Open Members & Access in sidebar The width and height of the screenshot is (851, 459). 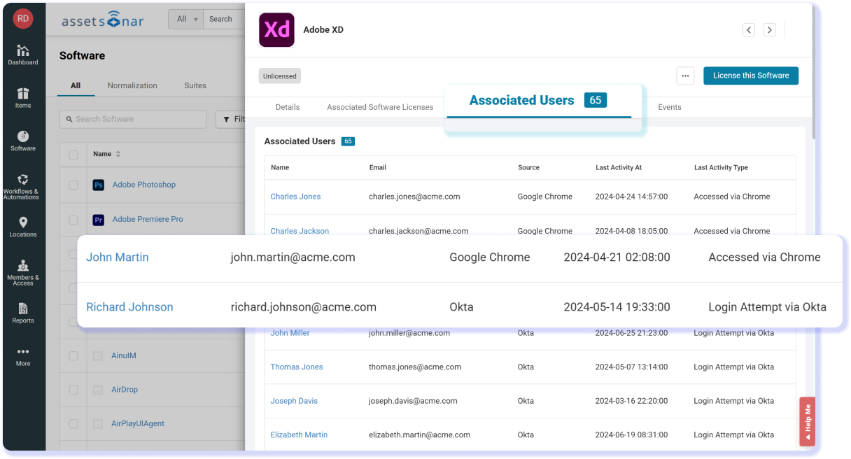pyautogui.click(x=23, y=272)
